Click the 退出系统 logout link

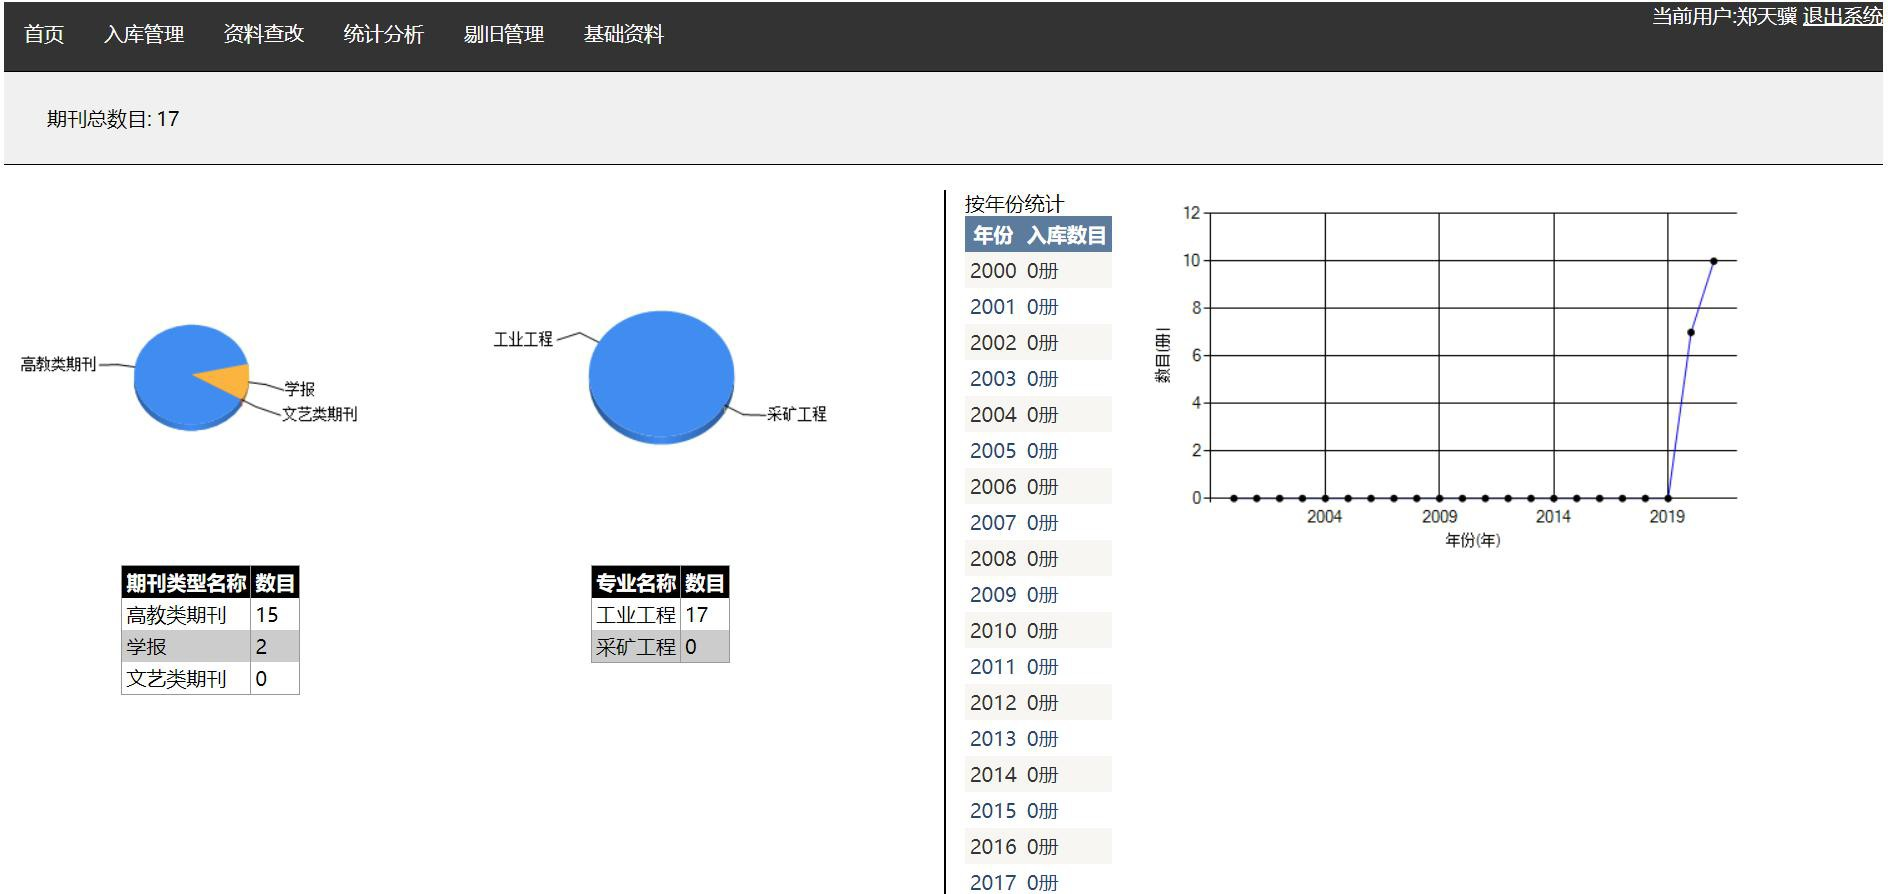pyautogui.click(x=1843, y=16)
